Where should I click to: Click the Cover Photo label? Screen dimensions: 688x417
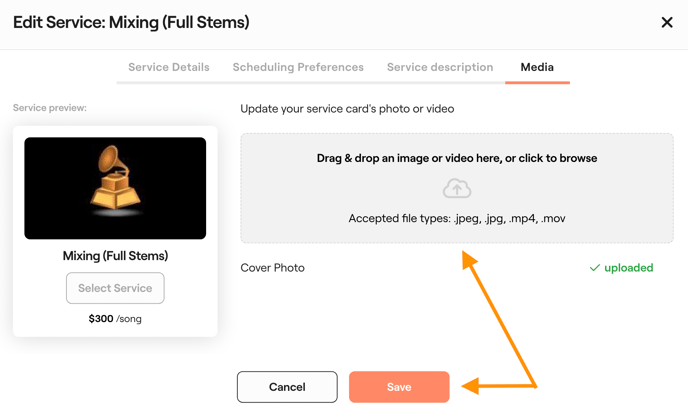(x=273, y=268)
